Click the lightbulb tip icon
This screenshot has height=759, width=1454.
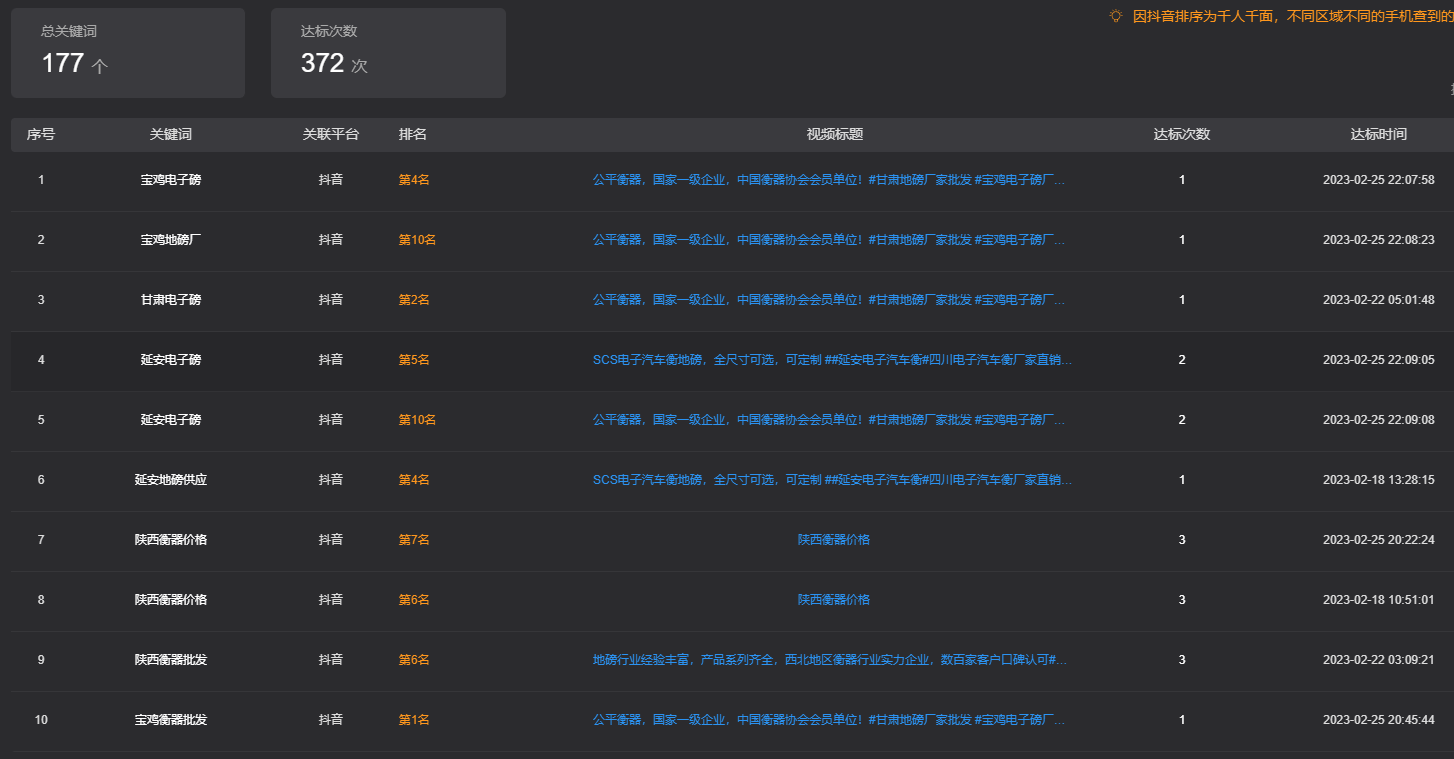1116,16
